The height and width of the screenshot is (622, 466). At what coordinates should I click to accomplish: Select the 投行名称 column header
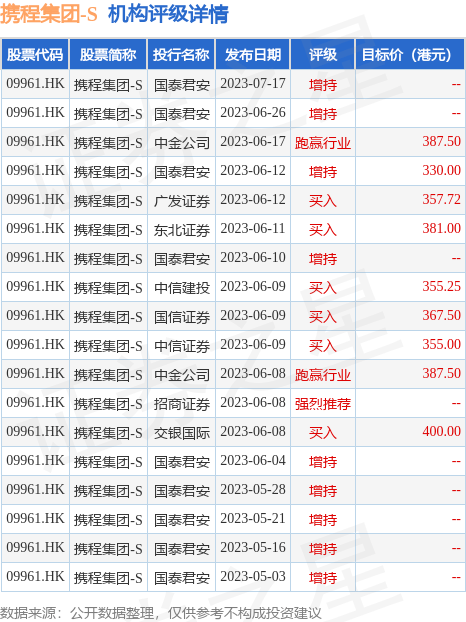pos(181,54)
